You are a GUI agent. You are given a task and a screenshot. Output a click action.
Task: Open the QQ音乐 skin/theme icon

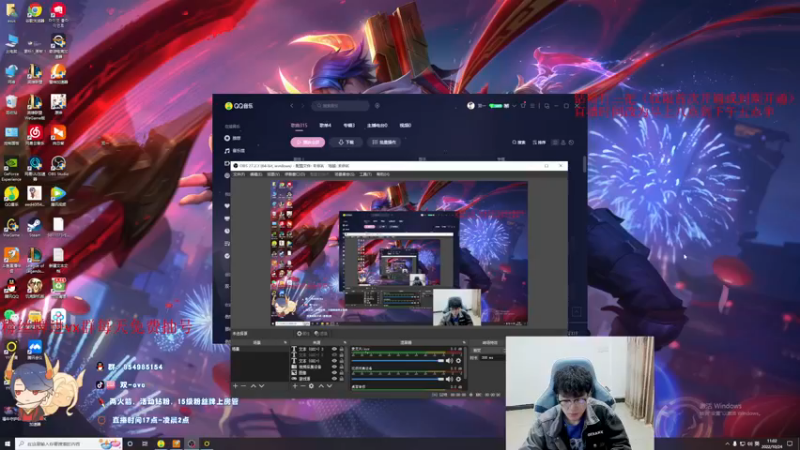tap(523, 106)
